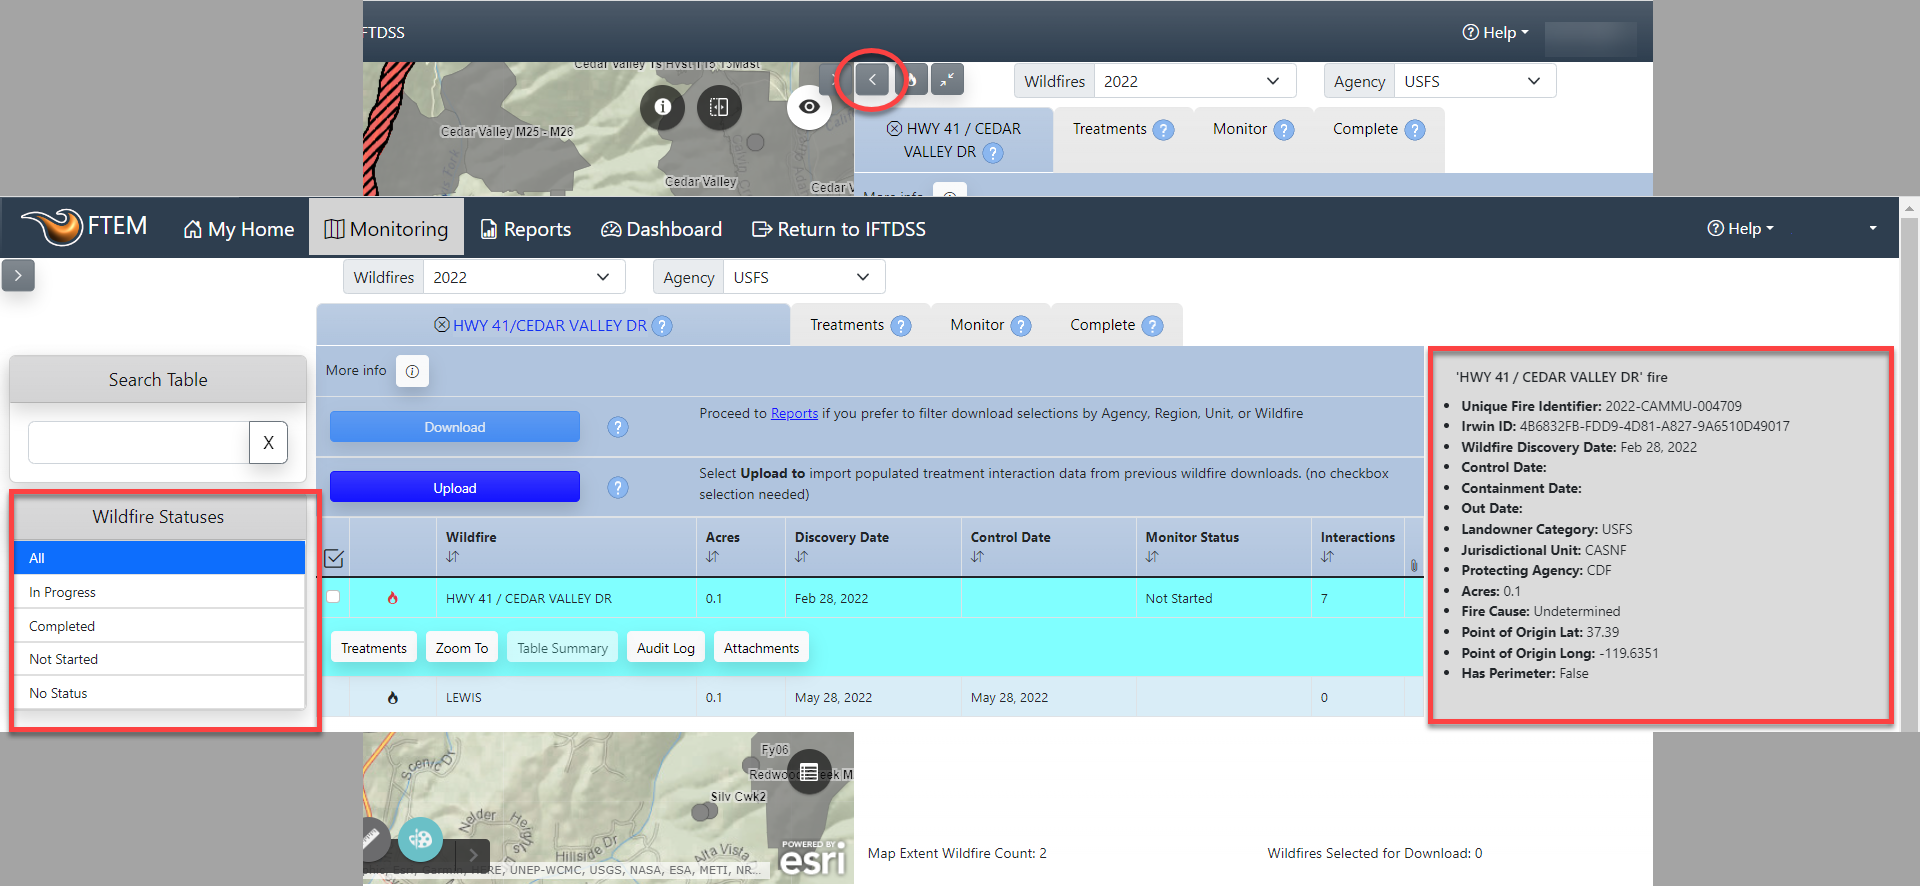Click the ruler measure tool icon
The height and width of the screenshot is (886, 1920).
tap(371, 839)
